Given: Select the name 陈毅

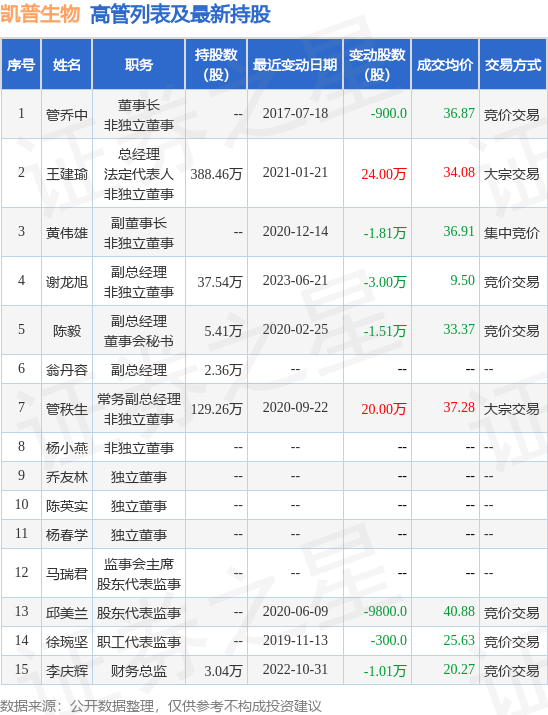Looking at the screenshot, I should tap(67, 331).
